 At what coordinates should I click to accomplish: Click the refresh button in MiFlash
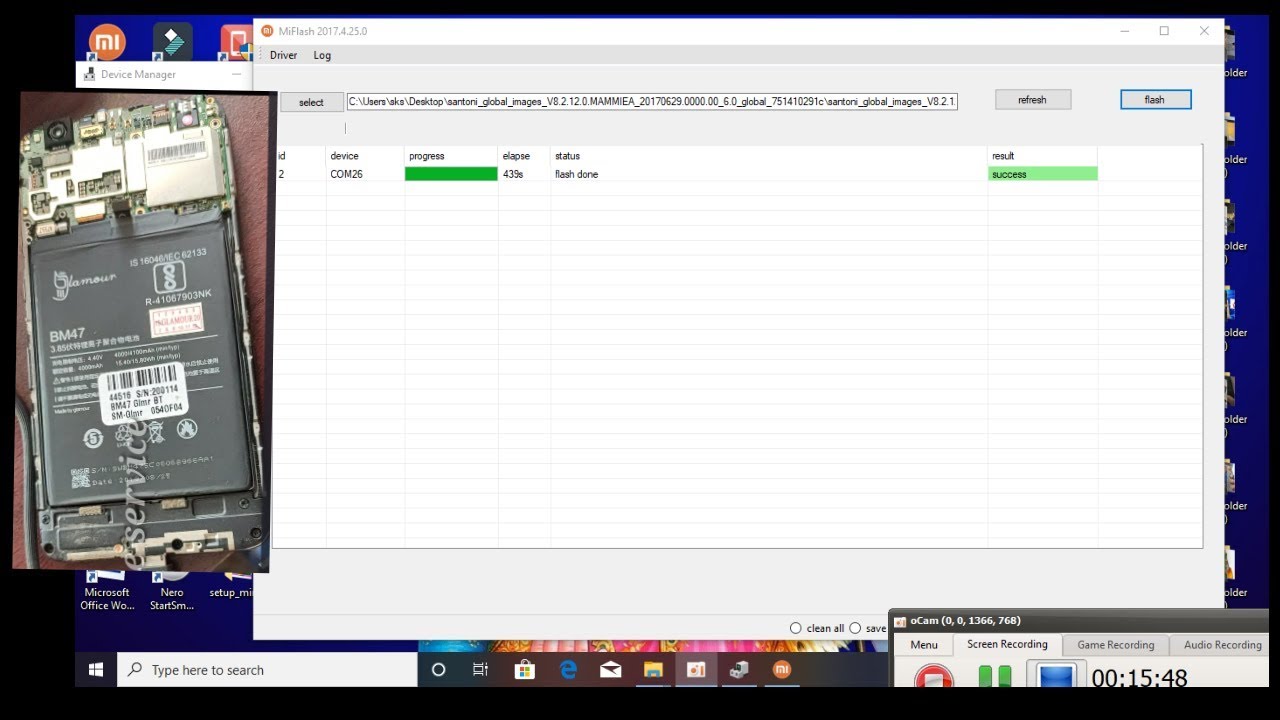point(1033,100)
